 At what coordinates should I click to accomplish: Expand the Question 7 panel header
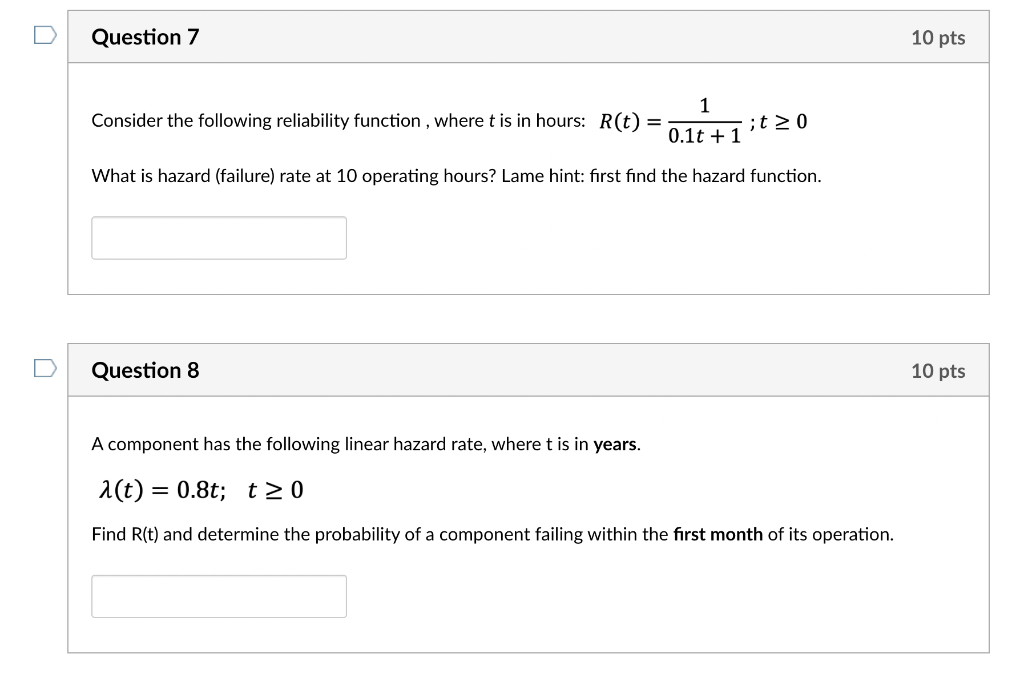[528, 36]
